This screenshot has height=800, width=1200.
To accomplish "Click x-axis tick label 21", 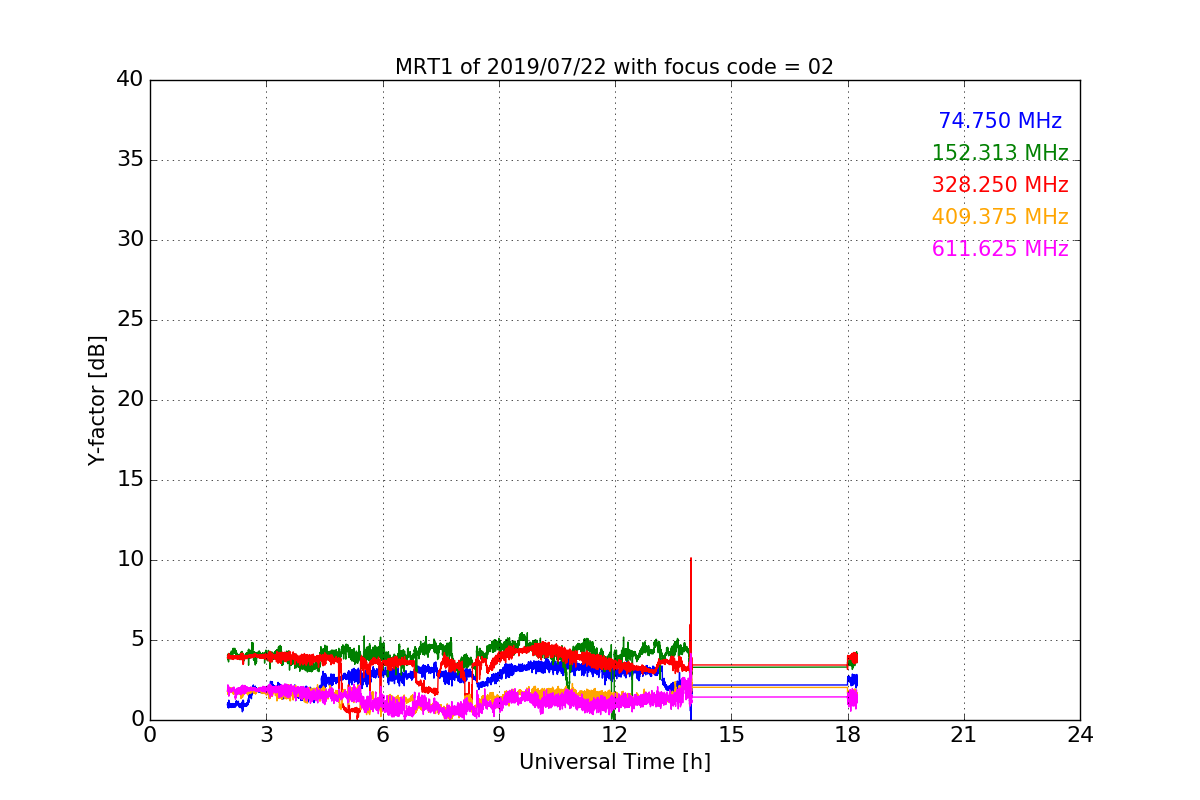I will pyautogui.click(x=964, y=735).
